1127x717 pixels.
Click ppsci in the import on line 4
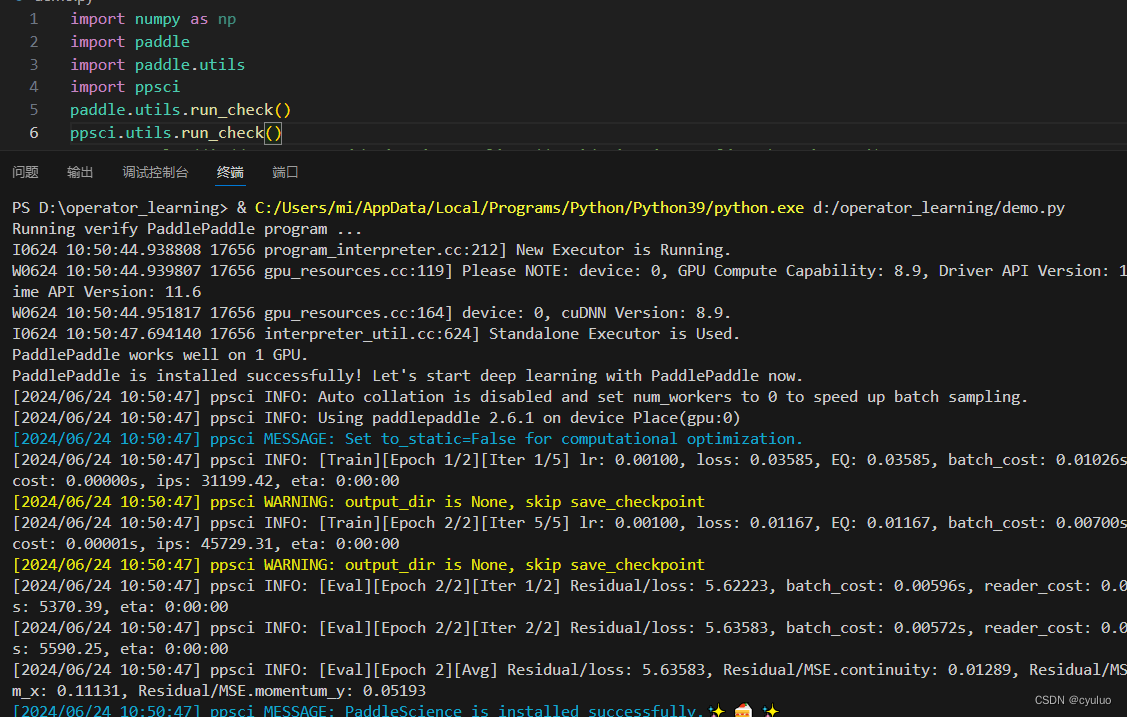point(157,86)
